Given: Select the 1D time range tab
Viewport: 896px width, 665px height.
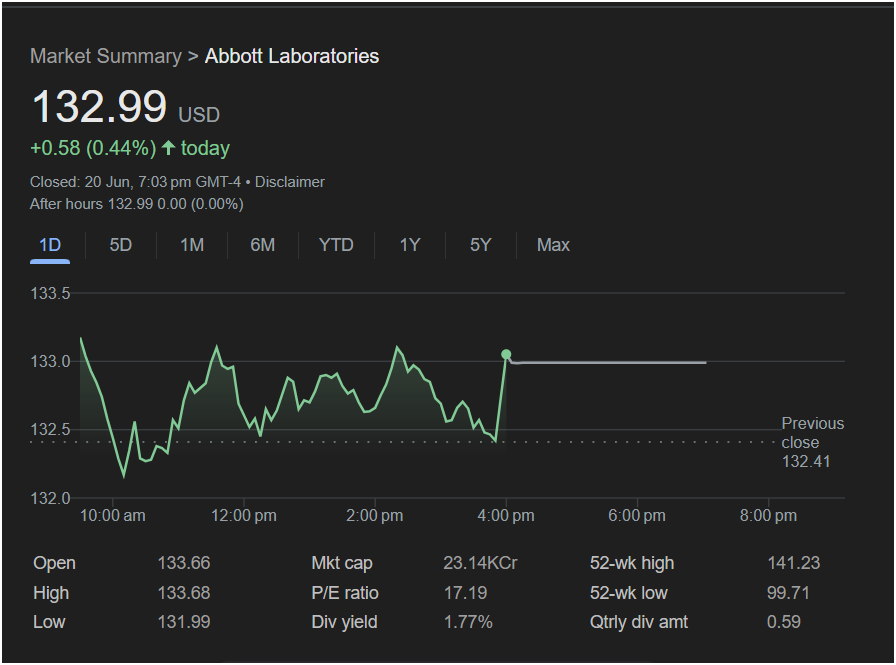Looking at the screenshot, I should pos(50,245).
